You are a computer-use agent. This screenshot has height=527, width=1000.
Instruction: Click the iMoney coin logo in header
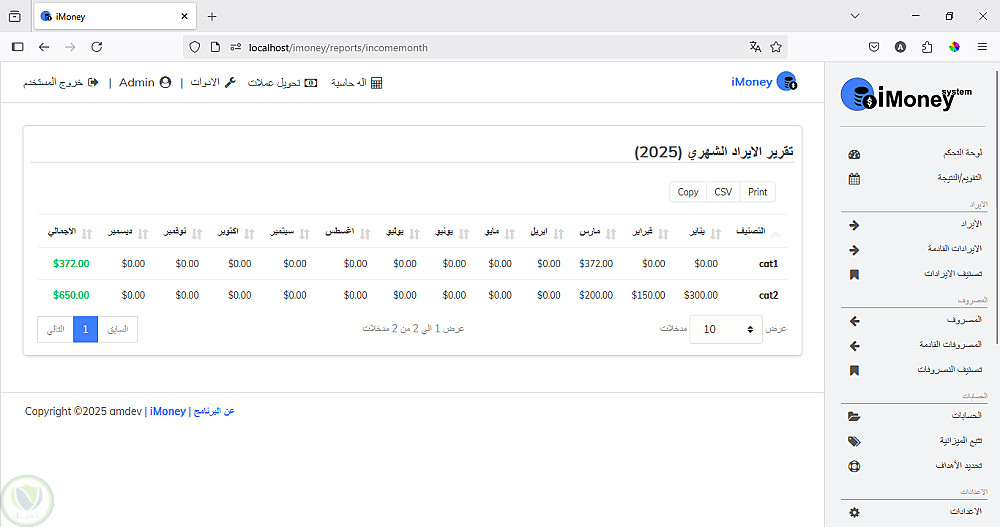pos(787,82)
